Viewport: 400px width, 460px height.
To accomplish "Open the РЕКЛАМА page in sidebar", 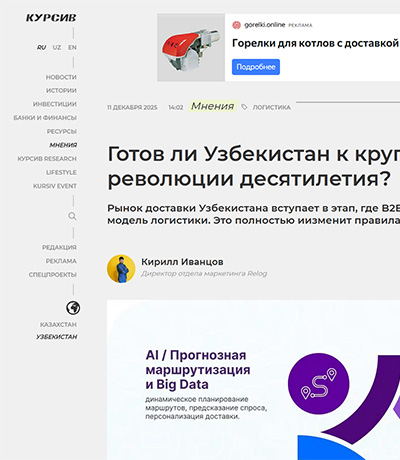I will 61,261.
